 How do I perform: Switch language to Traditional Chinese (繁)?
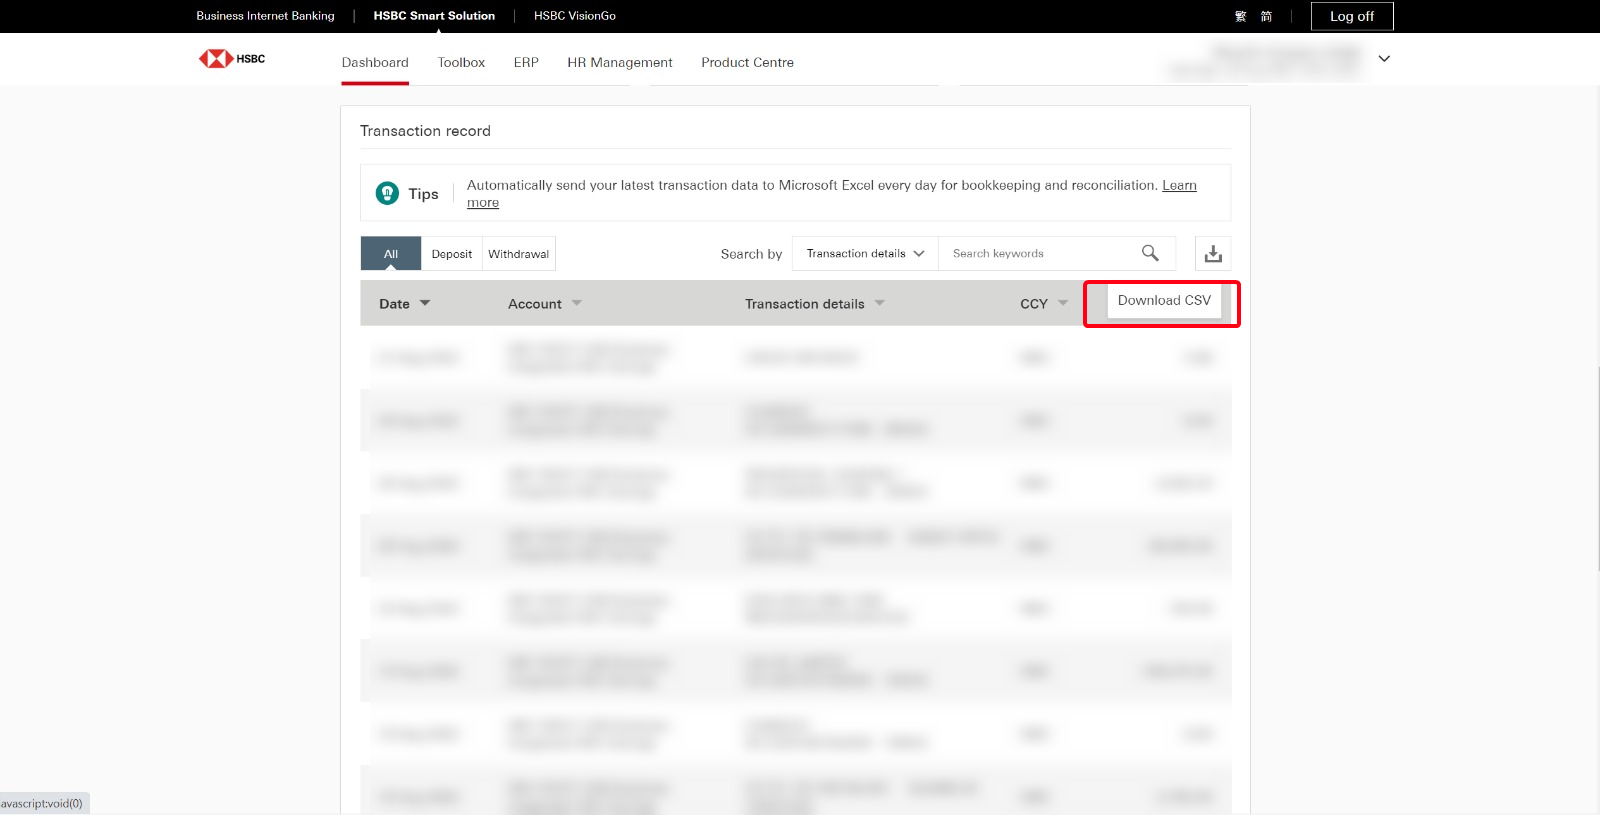[x=1241, y=17]
